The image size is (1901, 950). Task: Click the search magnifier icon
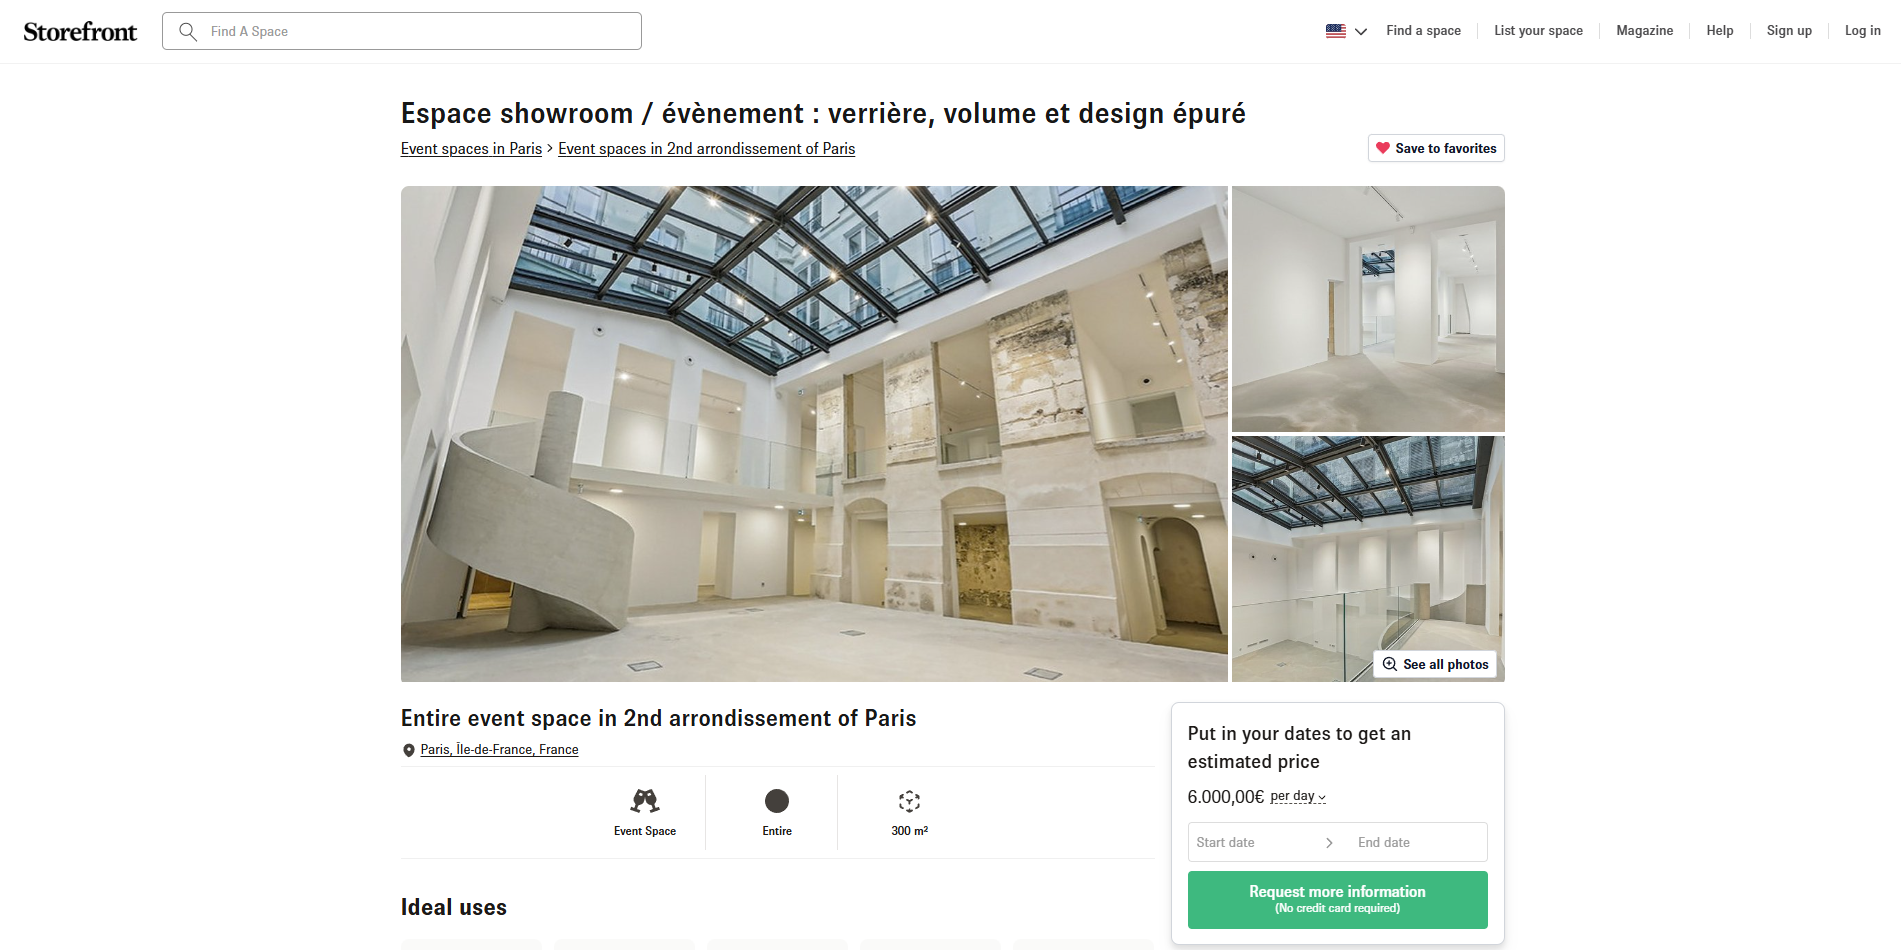188,32
